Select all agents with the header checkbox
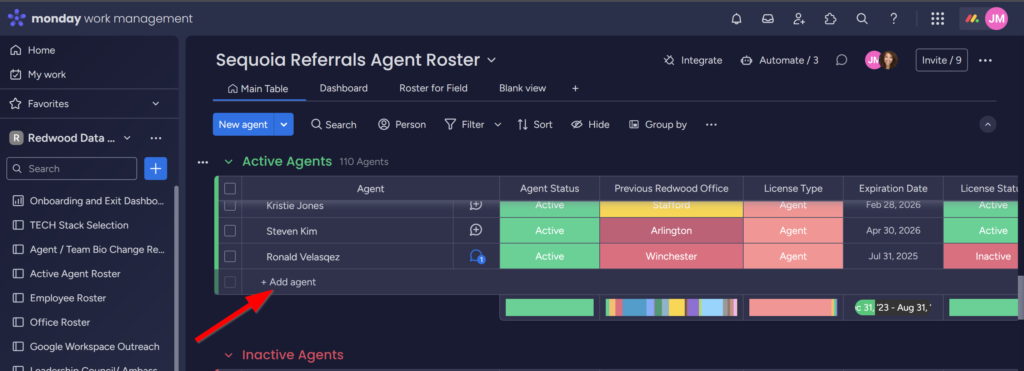The height and width of the screenshot is (371, 1024). click(x=230, y=189)
